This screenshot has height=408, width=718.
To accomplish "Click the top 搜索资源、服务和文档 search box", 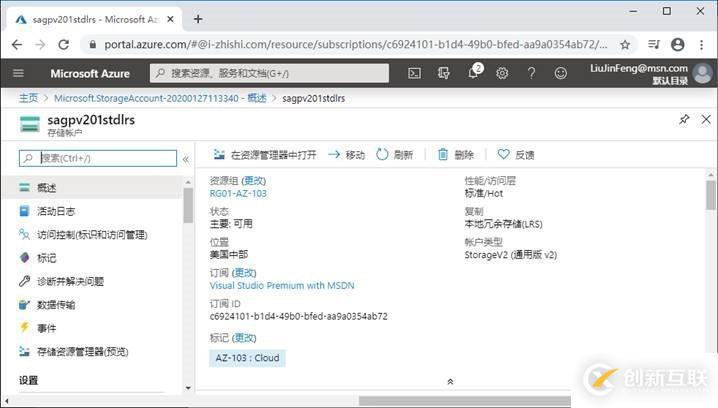I will pyautogui.click(x=269, y=73).
